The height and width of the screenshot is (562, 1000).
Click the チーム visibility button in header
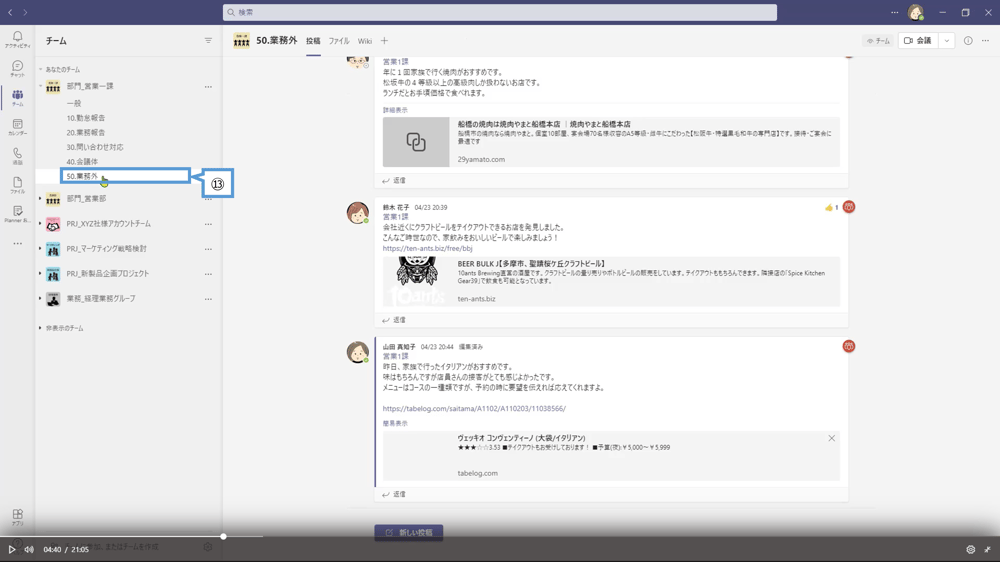click(878, 41)
